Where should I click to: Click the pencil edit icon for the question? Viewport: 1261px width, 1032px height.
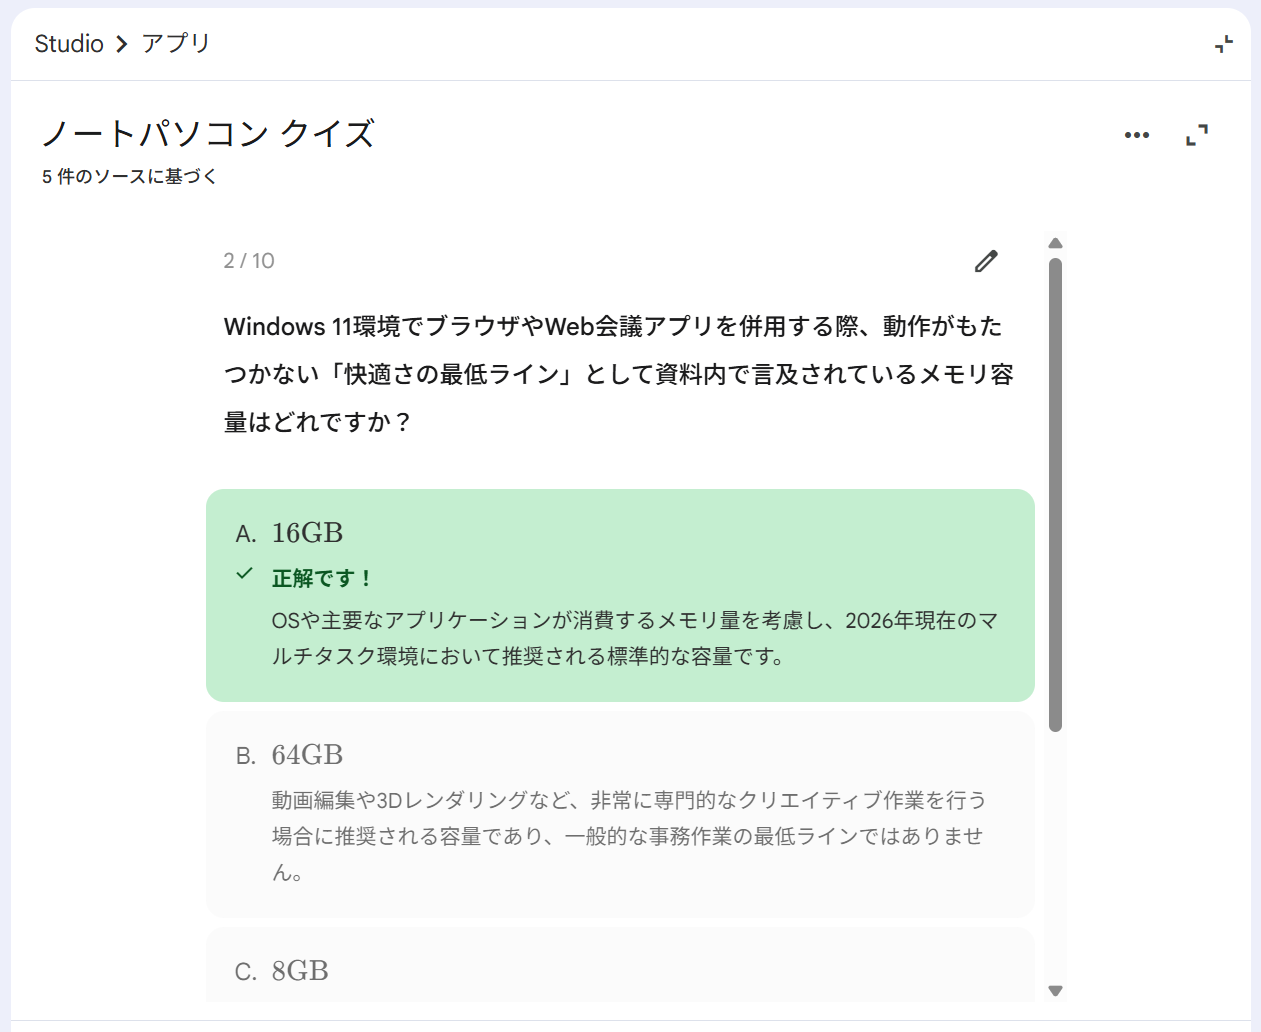(x=986, y=261)
